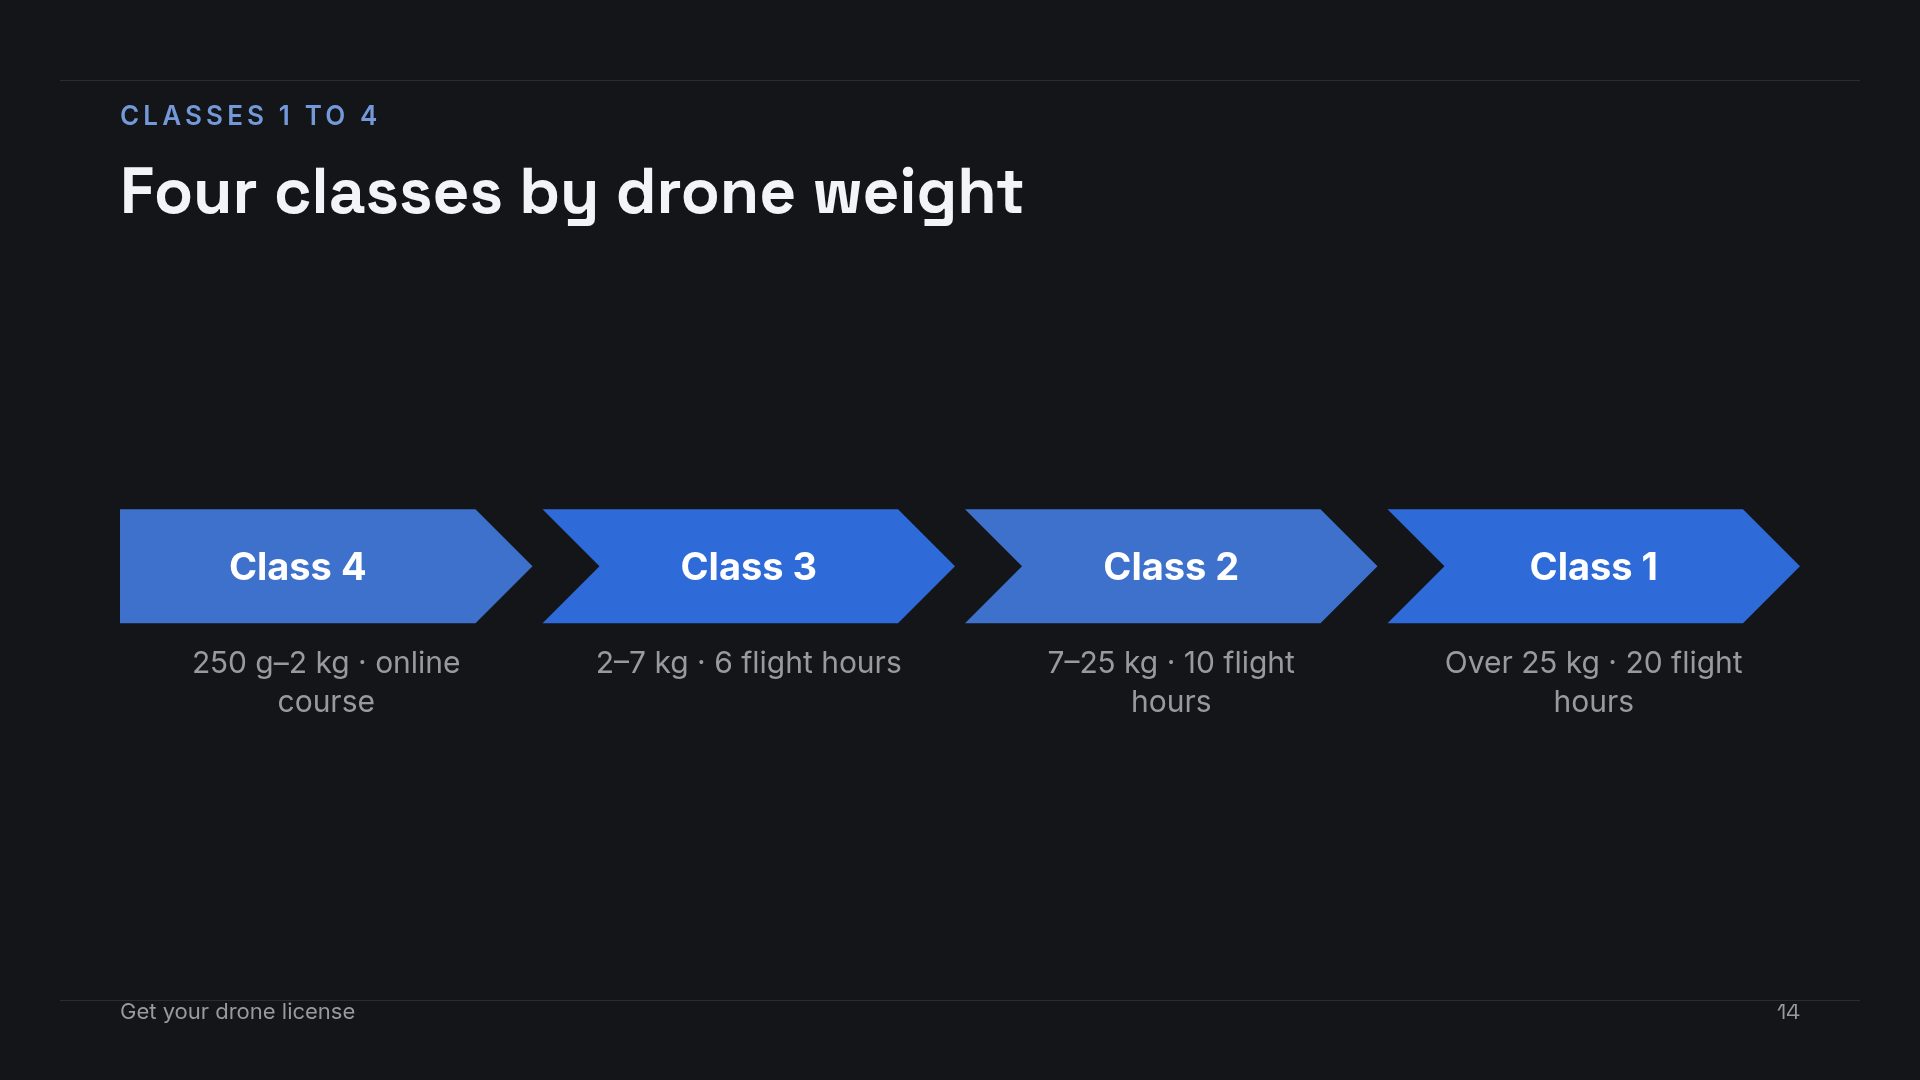The width and height of the screenshot is (1920, 1080).
Task: Click the Class 2 chevron shape
Action: pos(1171,566)
